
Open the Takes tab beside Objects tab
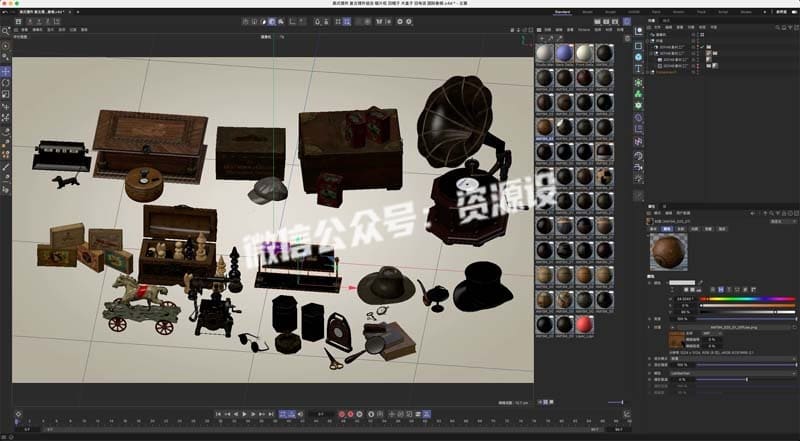[x=666, y=20]
